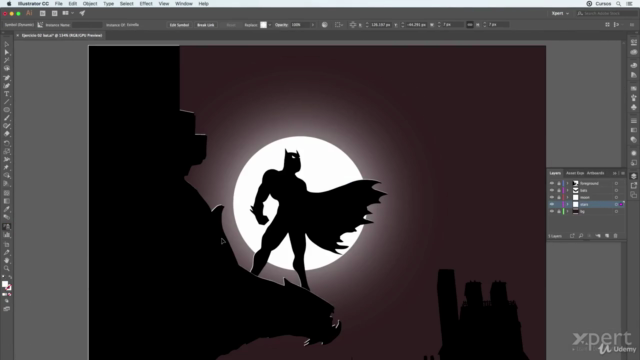Open the Arrange Documents dropdown
The height and width of the screenshot is (360, 640).
[67, 13]
